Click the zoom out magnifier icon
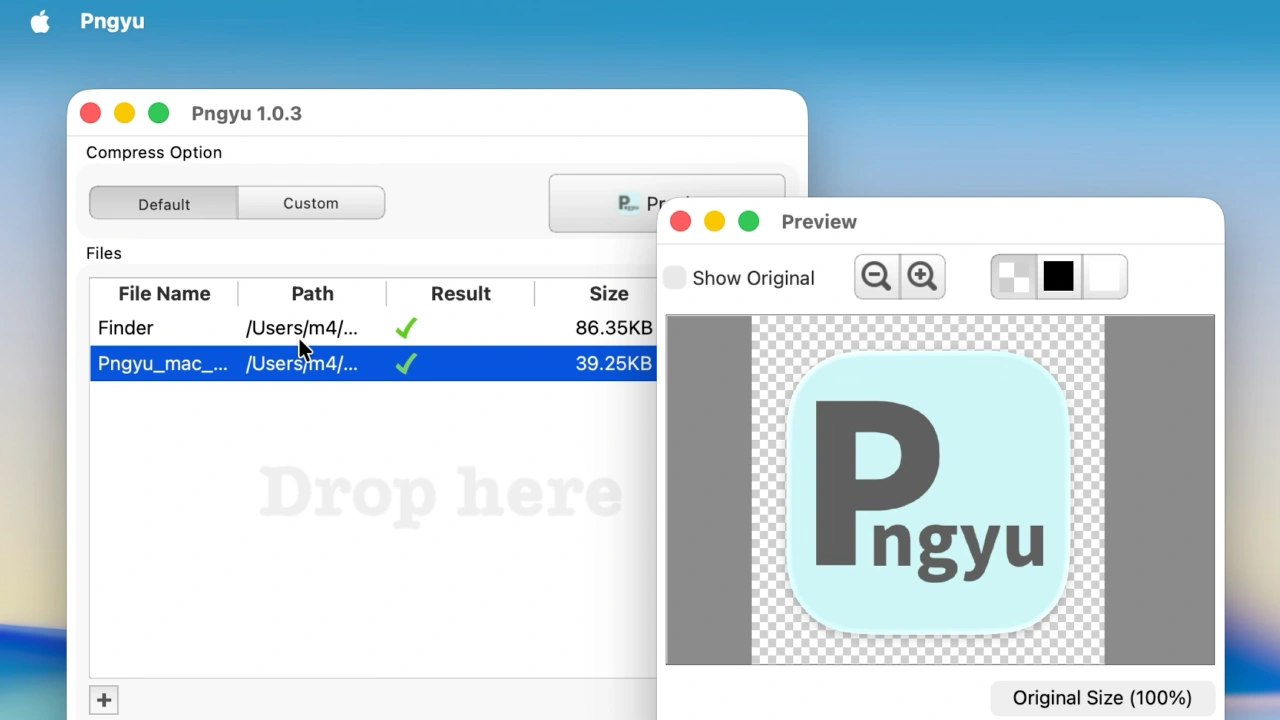This screenshot has width=1280, height=720. (876, 277)
